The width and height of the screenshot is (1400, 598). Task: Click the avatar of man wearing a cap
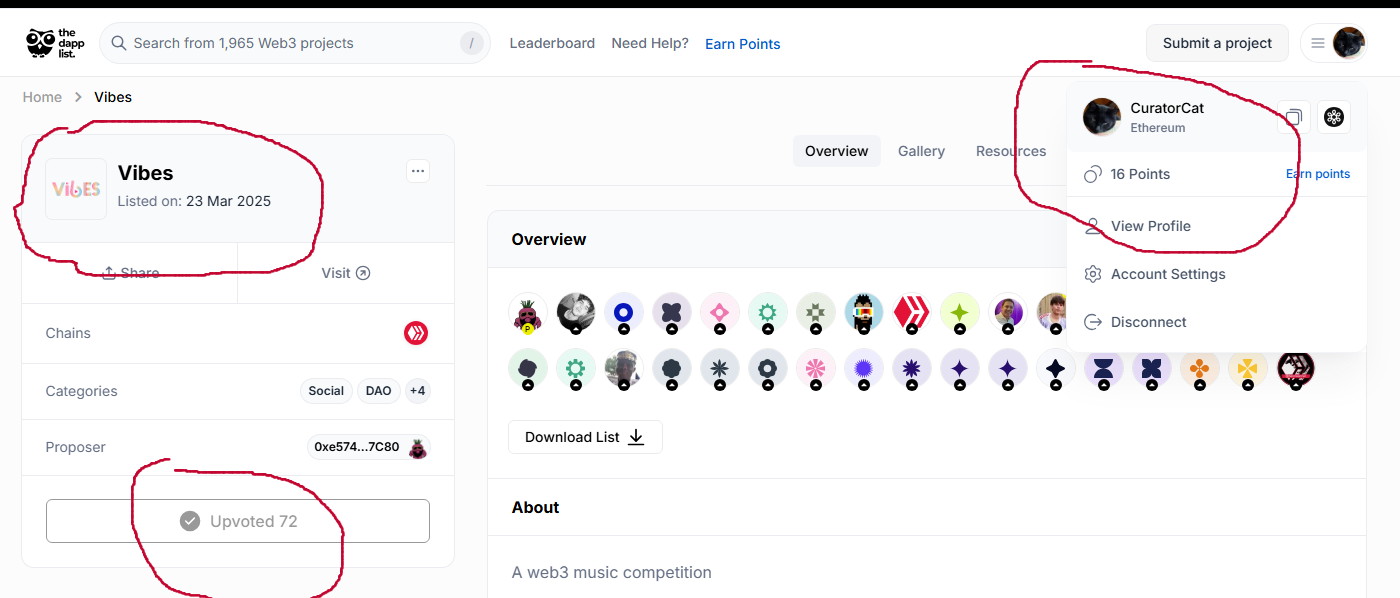click(624, 369)
